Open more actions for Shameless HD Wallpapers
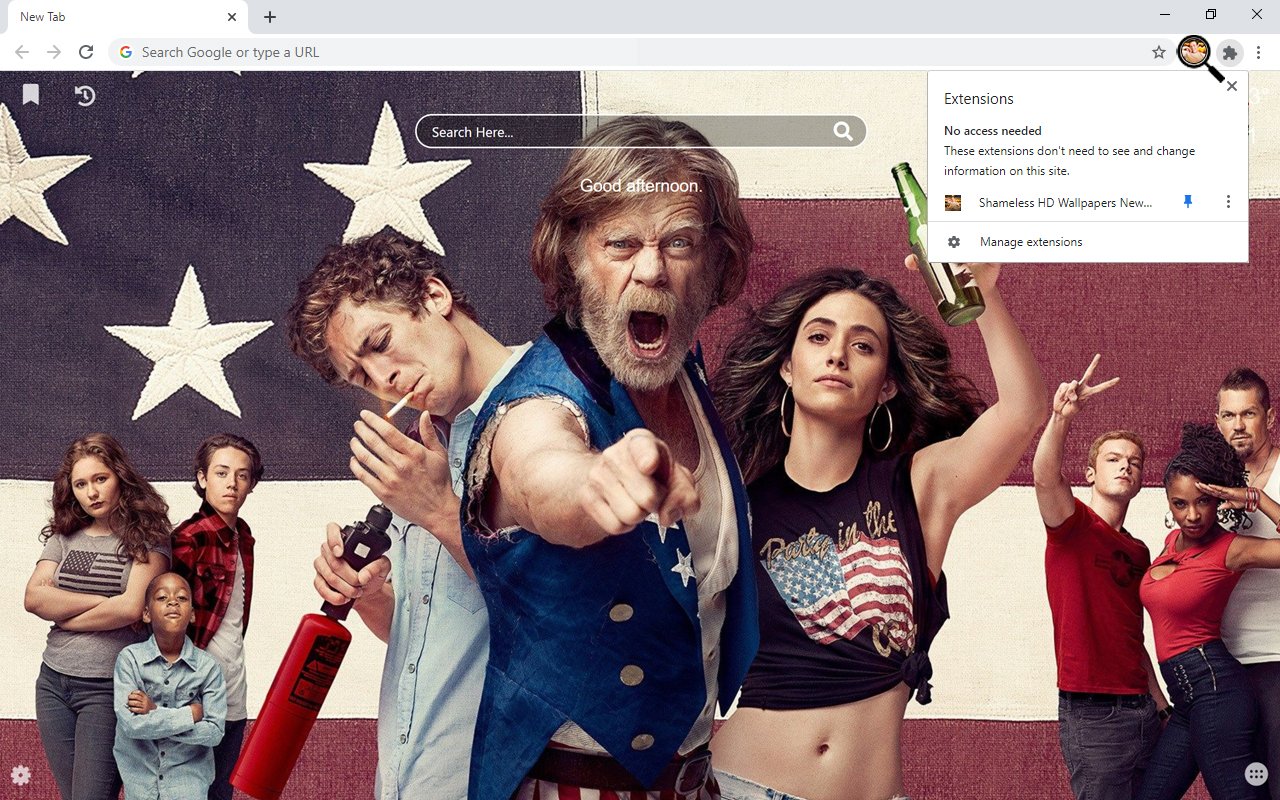Viewport: 1280px width, 800px height. pos(1228,202)
